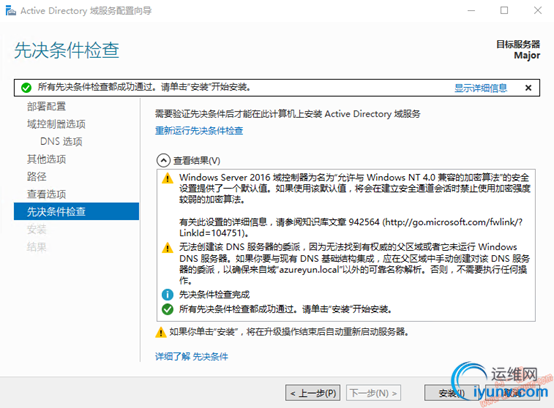The width and height of the screenshot is (554, 408).
Task: Select DNS 选项 step in sidebar
Action: click(x=61, y=142)
